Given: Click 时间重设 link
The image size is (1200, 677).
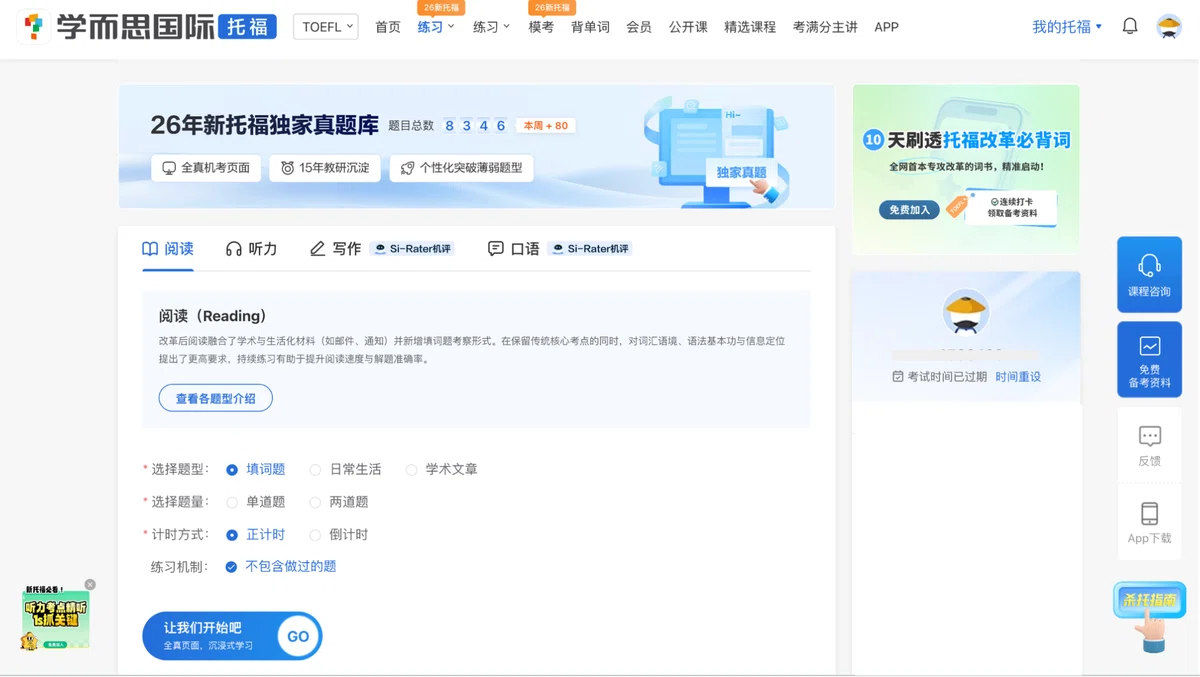Looking at the screenshot, I should pyautogui.click(x=1018, y=377).
